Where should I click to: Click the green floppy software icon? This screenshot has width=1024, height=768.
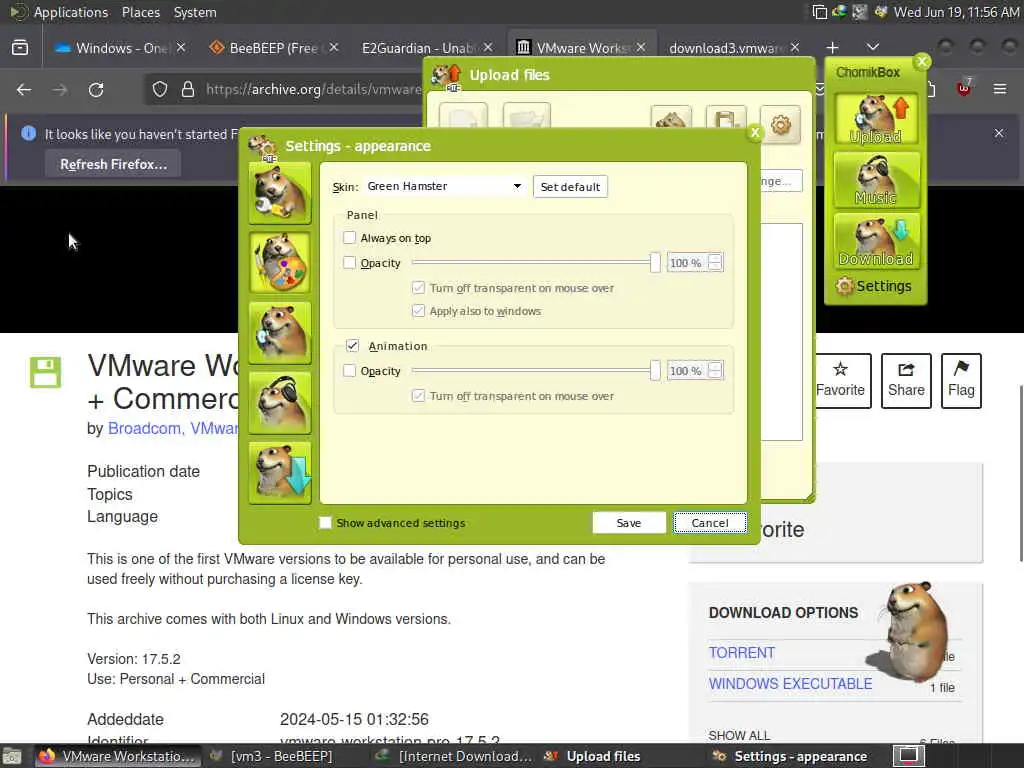pos(46,372)
